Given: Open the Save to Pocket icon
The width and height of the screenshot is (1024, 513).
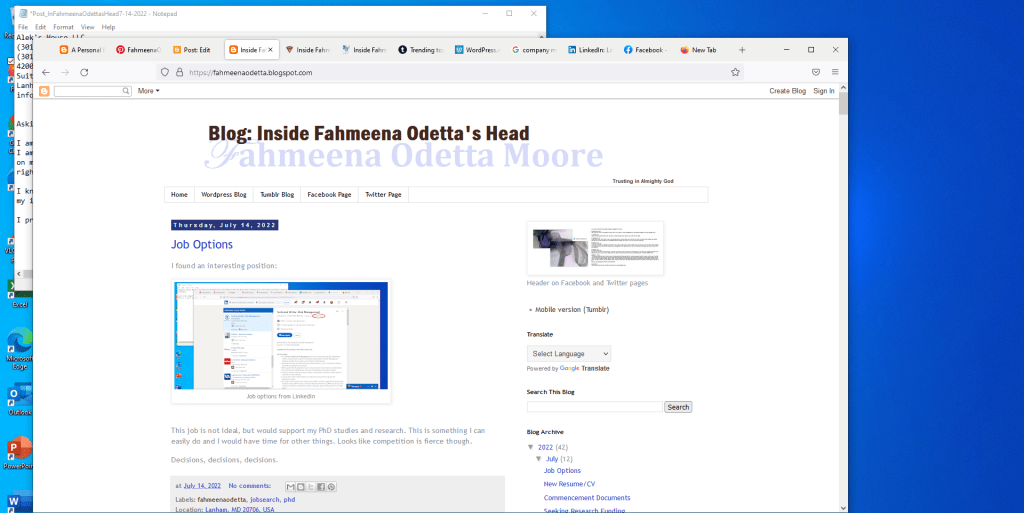Looking at the screenshot, I should click(x=816, y=72).
